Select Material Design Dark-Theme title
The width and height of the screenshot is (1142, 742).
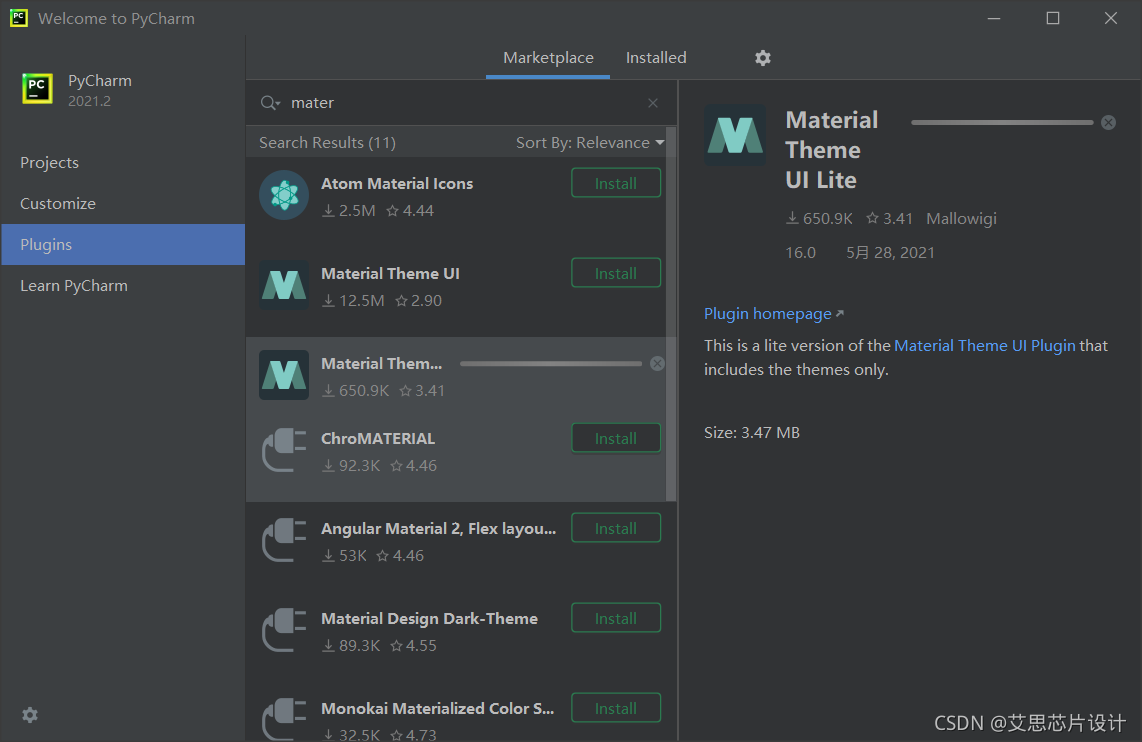(x=430, y=619)
